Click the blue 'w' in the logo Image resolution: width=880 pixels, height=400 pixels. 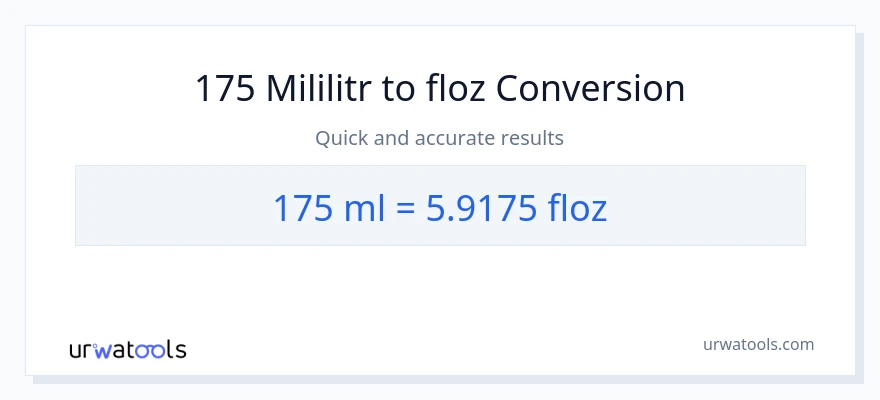104,350
